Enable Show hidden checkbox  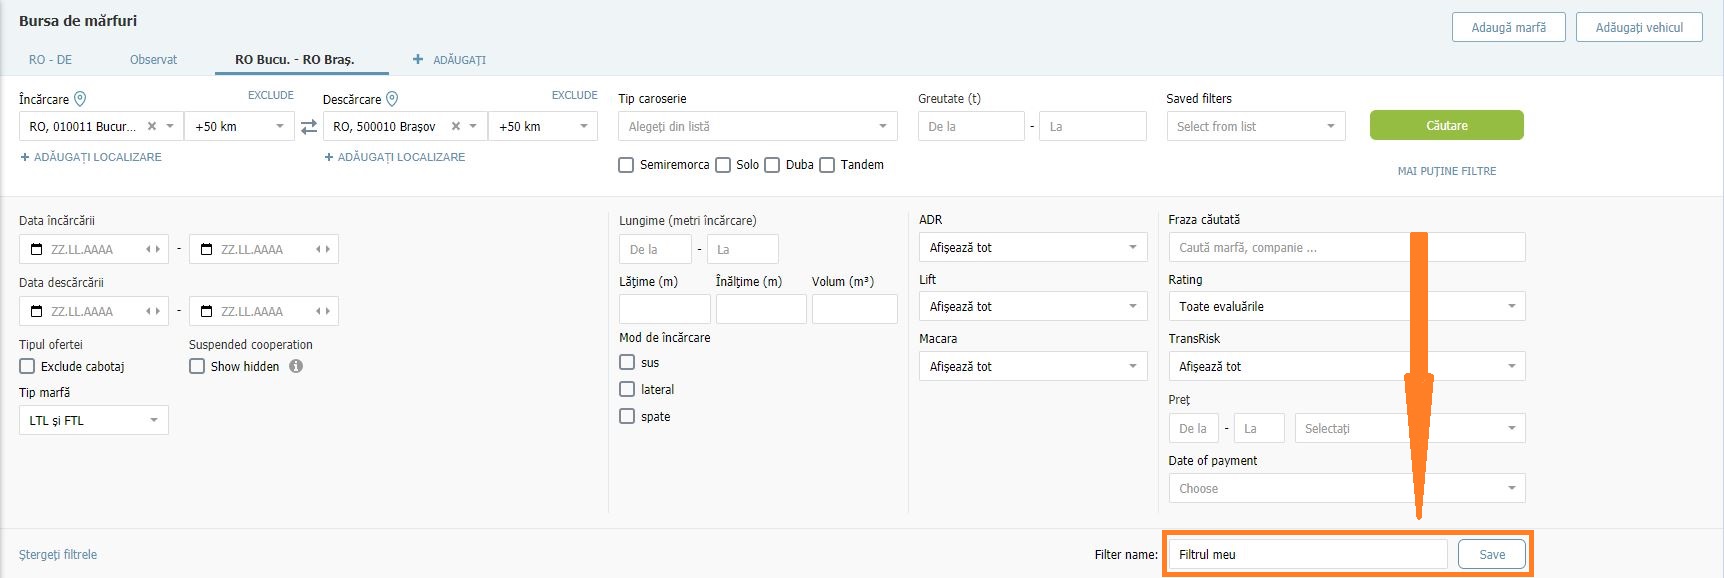click(x=197, y=366)
